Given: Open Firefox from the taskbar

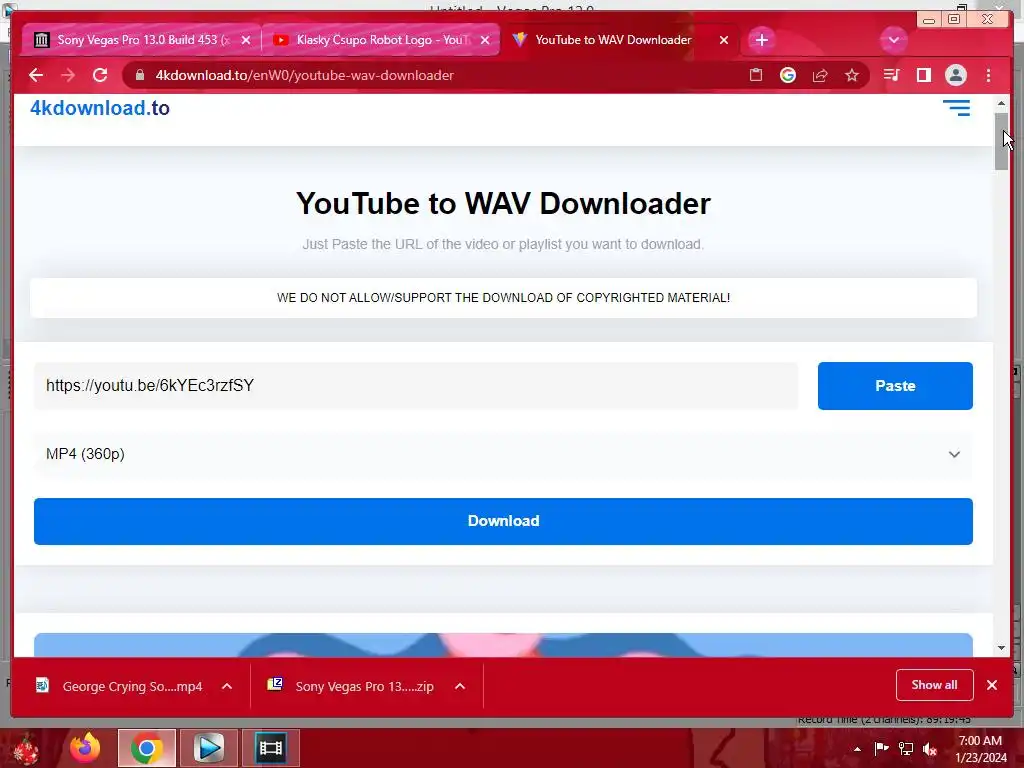Looking at the screenshot, I should [x=85, y=748].
